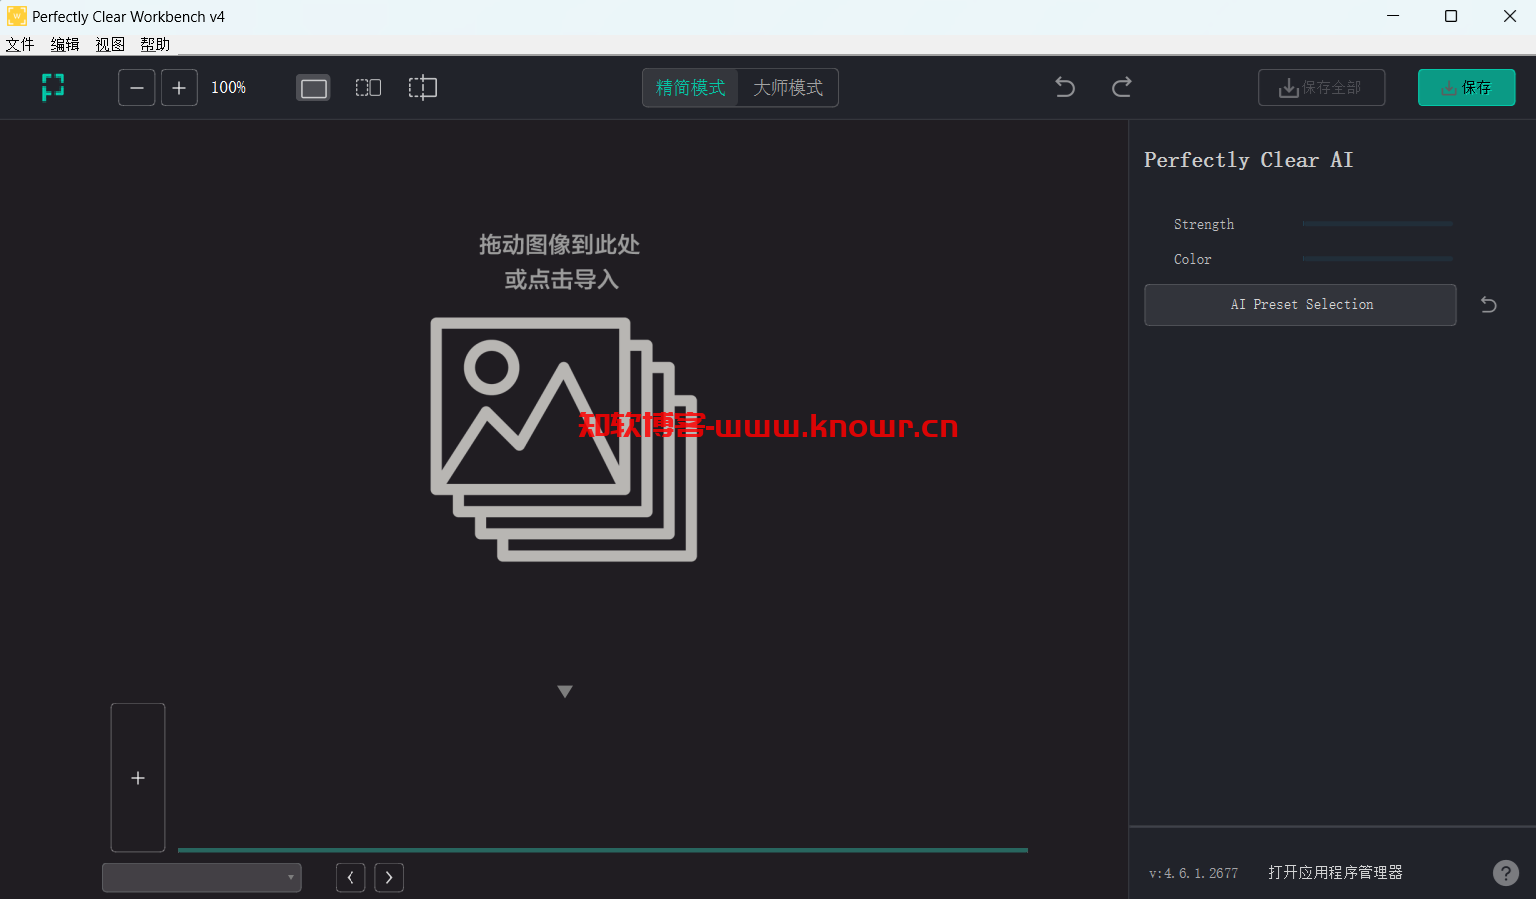Viewport: 1536px width, 899px height.
Task: Minimize the Workbench window
Action: [1394, 16]
